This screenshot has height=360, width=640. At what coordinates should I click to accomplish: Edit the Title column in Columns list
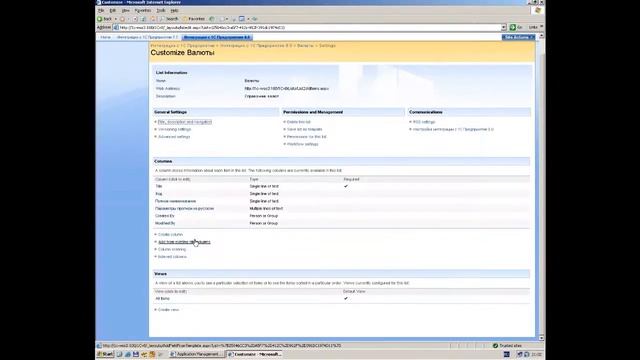158,186
